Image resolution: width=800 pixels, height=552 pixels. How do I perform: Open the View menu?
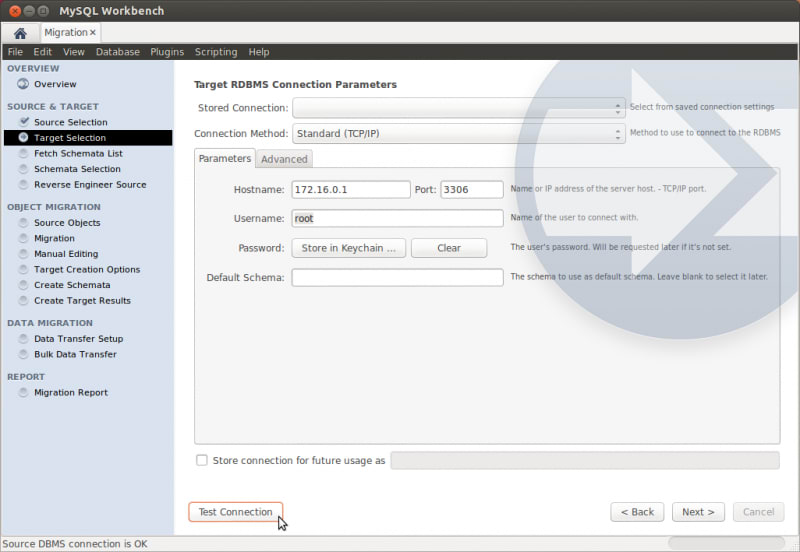(x=73, y=52)
